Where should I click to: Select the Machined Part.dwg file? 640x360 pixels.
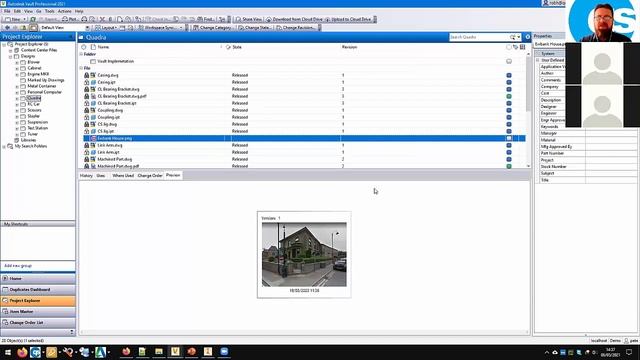click(x=115, y=159)
